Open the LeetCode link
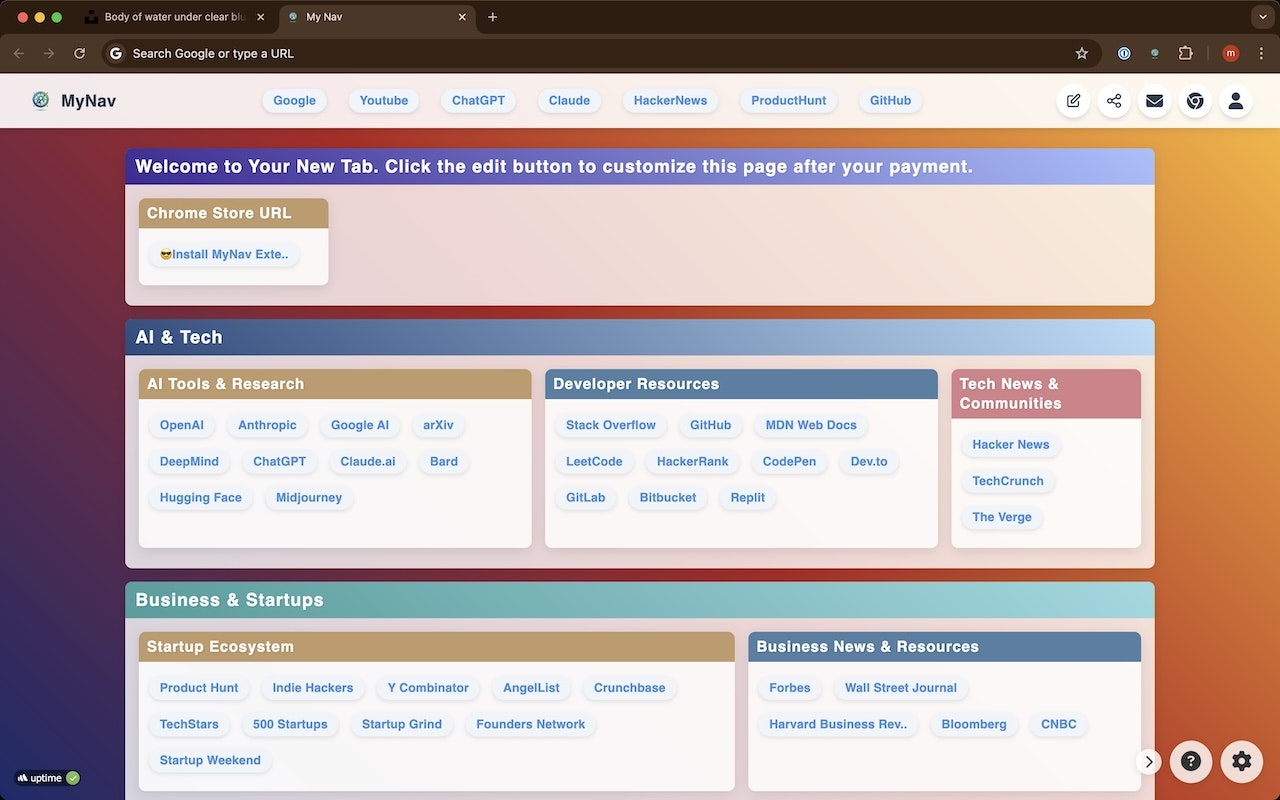The height and width of the screenshot is (800, 1280). point(594,462)
